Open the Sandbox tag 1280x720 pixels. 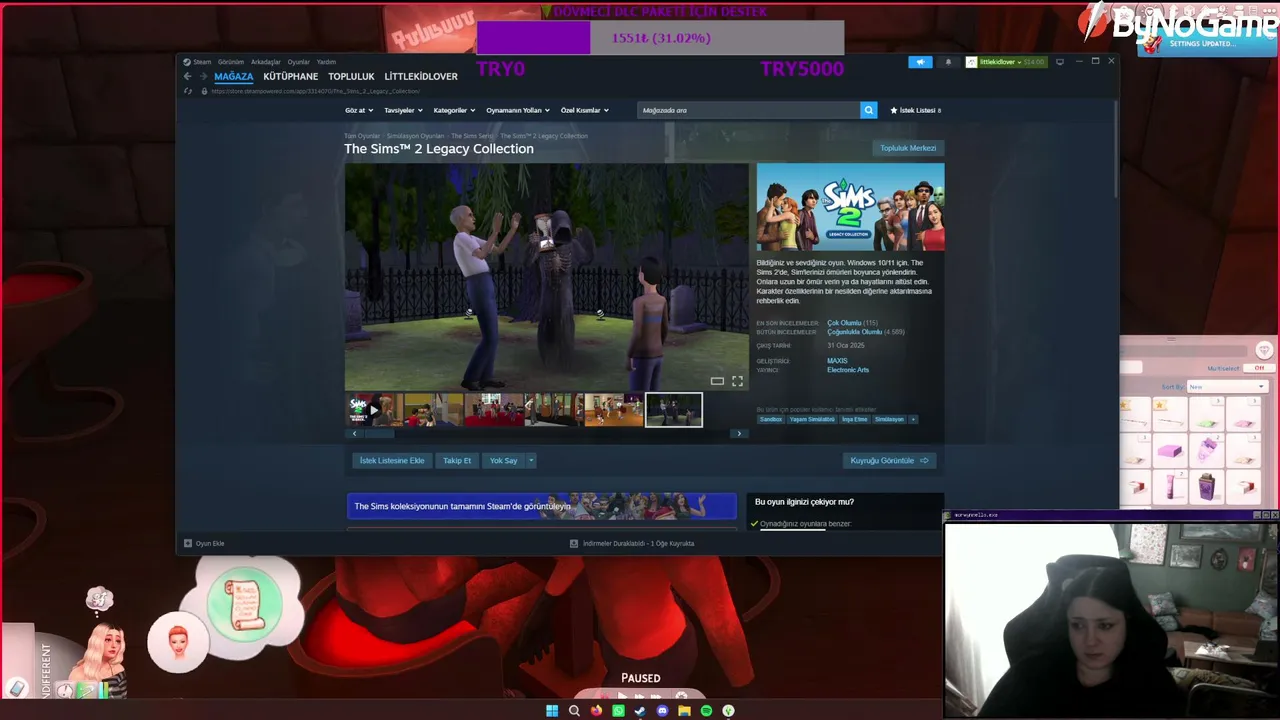pos(771,419)
